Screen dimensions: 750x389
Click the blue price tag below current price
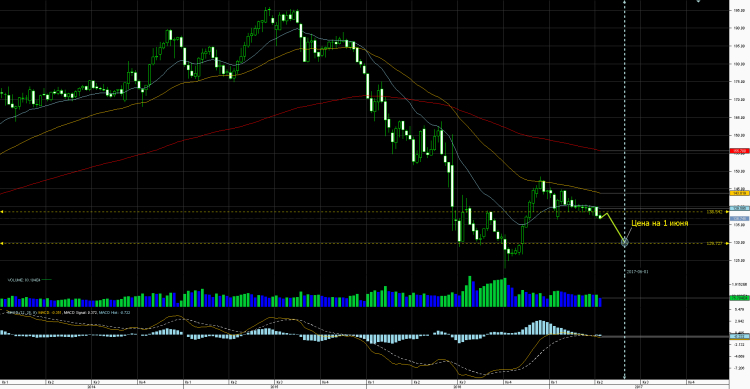(739, 219)
